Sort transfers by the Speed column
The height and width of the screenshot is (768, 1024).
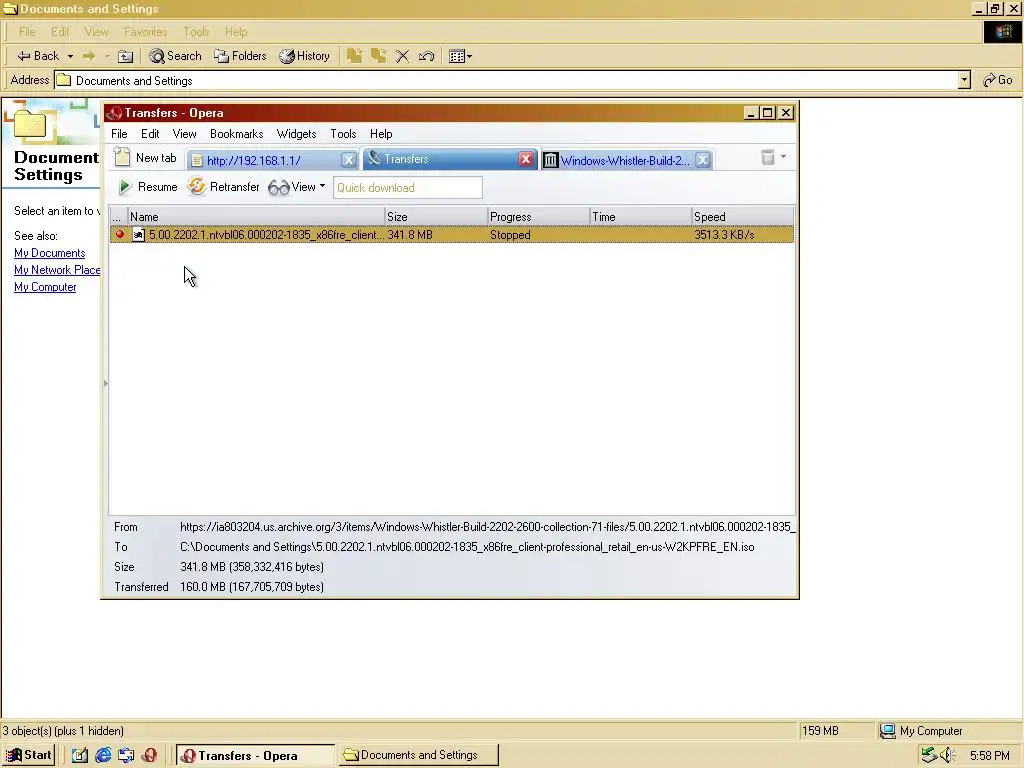click(x=743, y=217)
